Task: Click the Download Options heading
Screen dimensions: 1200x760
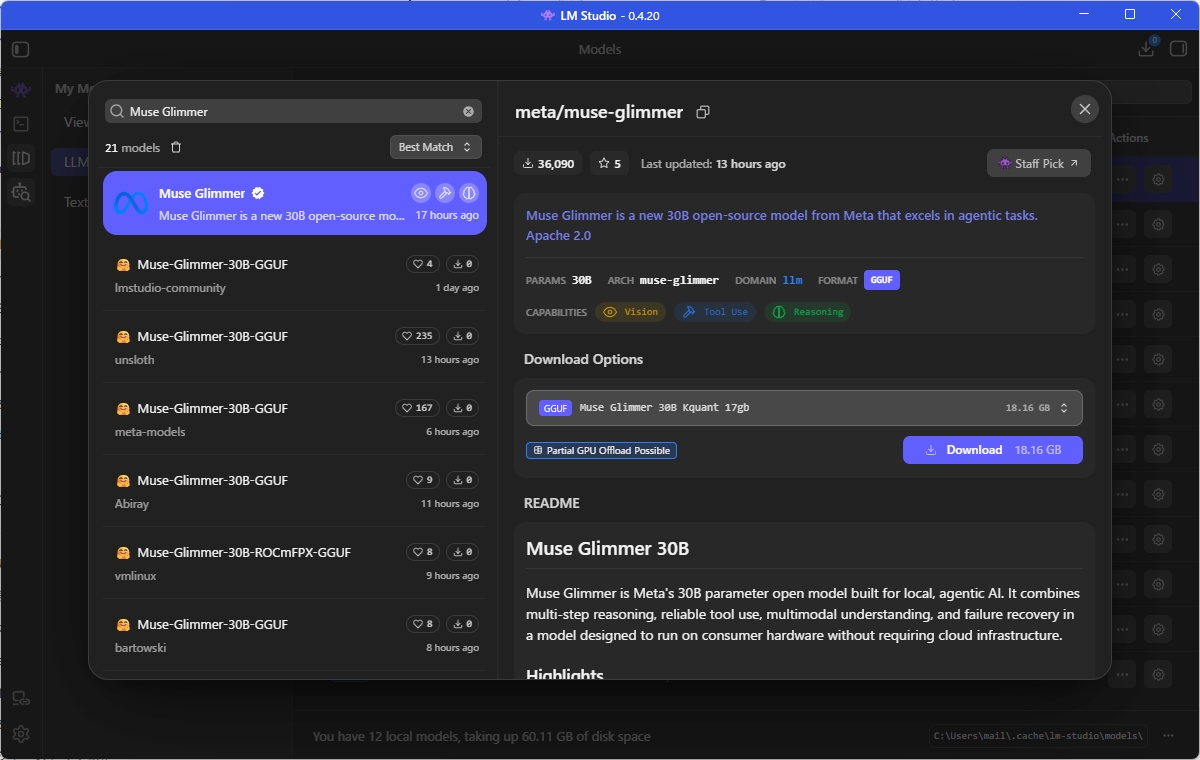Action: click(584, 359)
